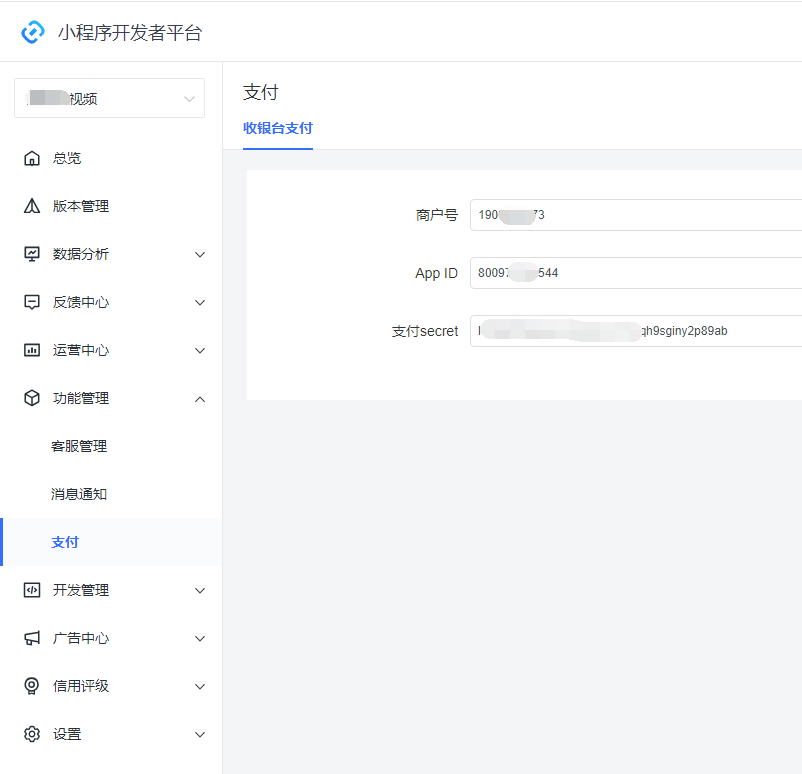802x774 pixels.
Task: Expand the 信用评级 menu chevron
Action: point(200,686)
